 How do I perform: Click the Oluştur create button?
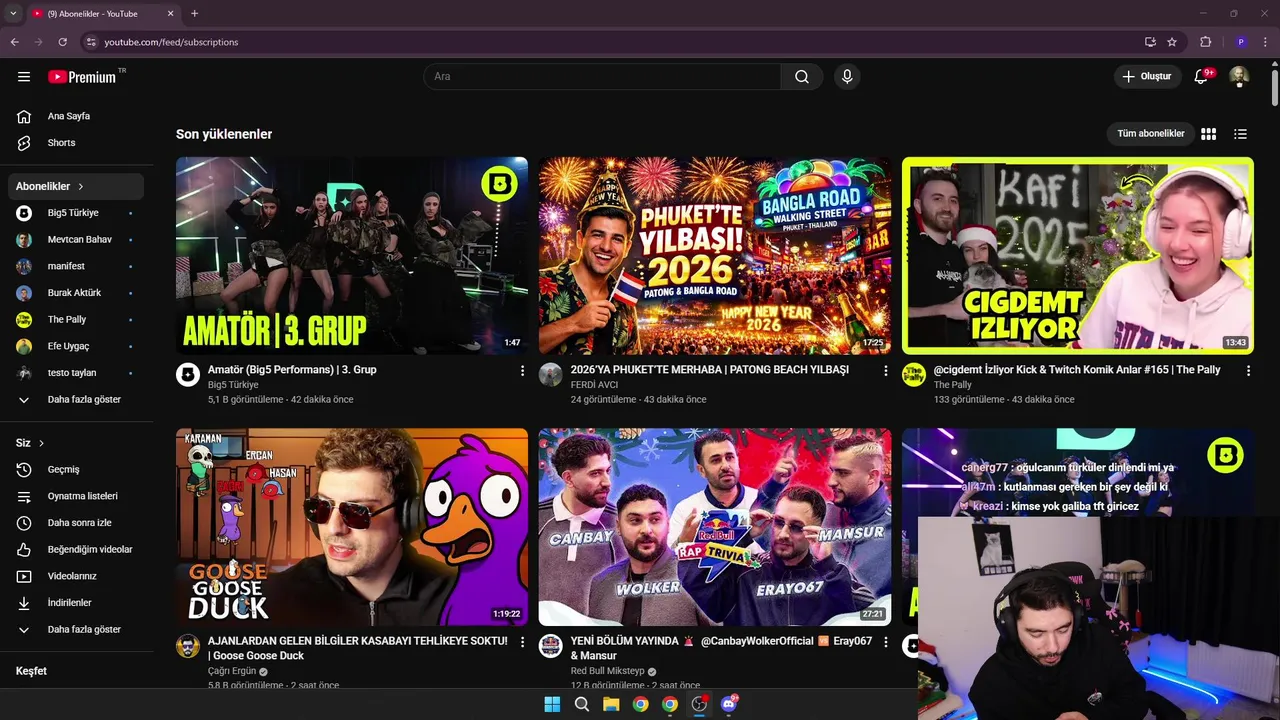(x=1146, y=77)
